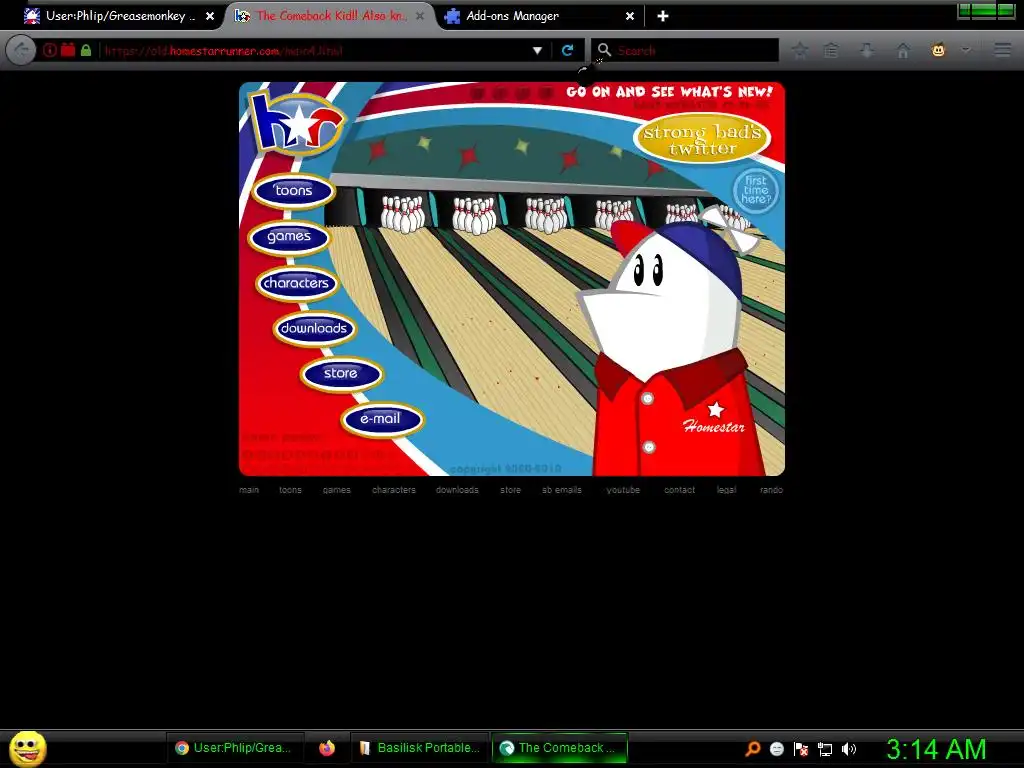1024x768 pixels.
Task: Go back with the browser back arrow
Action: point(21,50)
